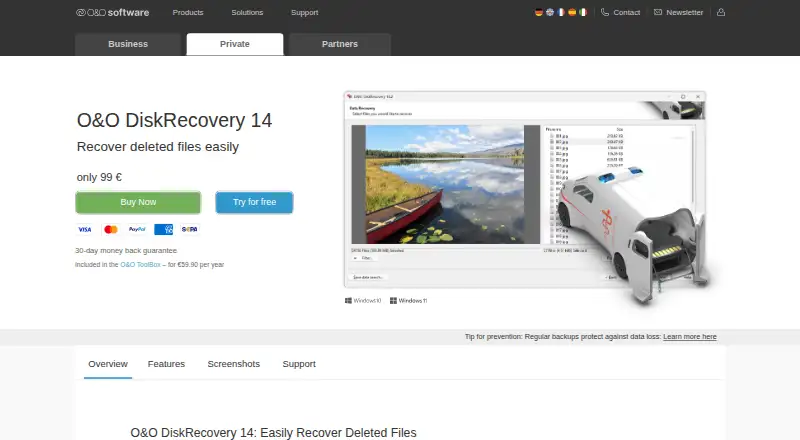Click the '30-day money back guarantee' text
The image size is (800, 440).
point(126,251)
